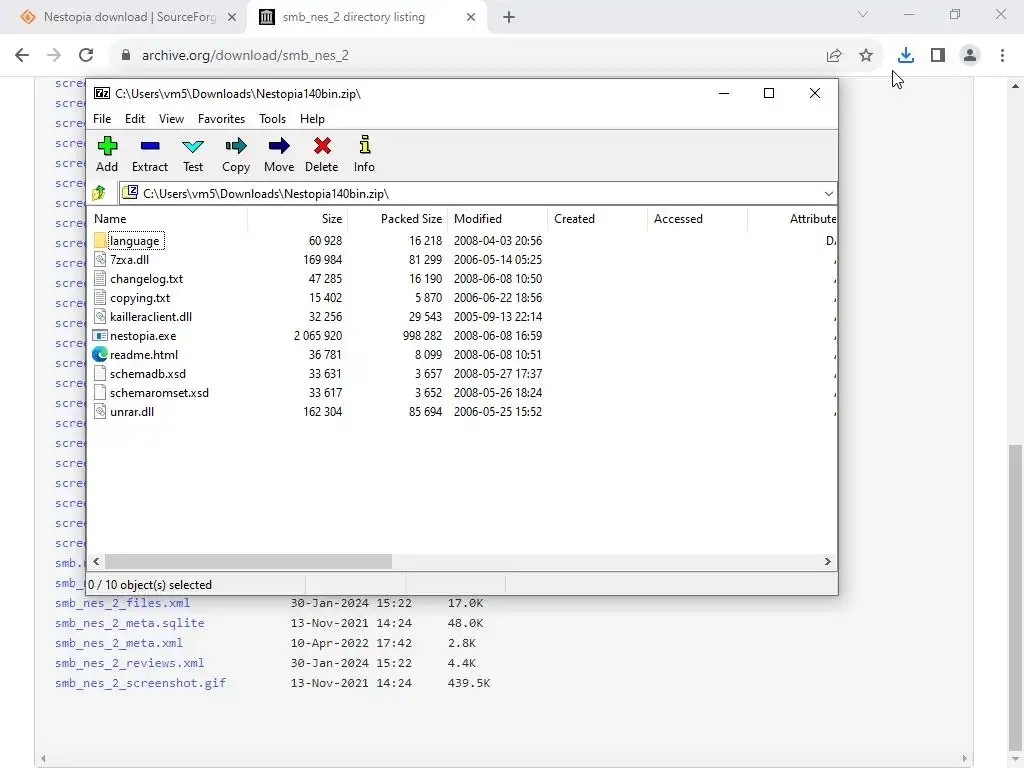Screen dimensions: 1024x768
Task: Click left arrow of 7-Zip horizontal scrollbar
Action: click(x=97, y=562)
